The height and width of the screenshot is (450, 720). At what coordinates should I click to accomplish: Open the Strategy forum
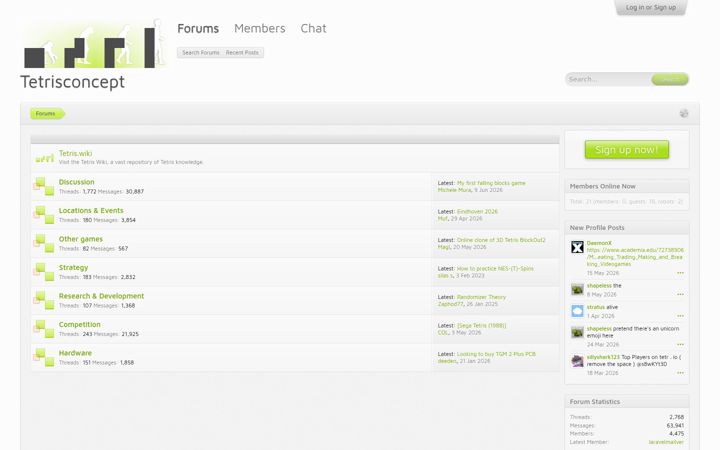(x=73, y=267)
